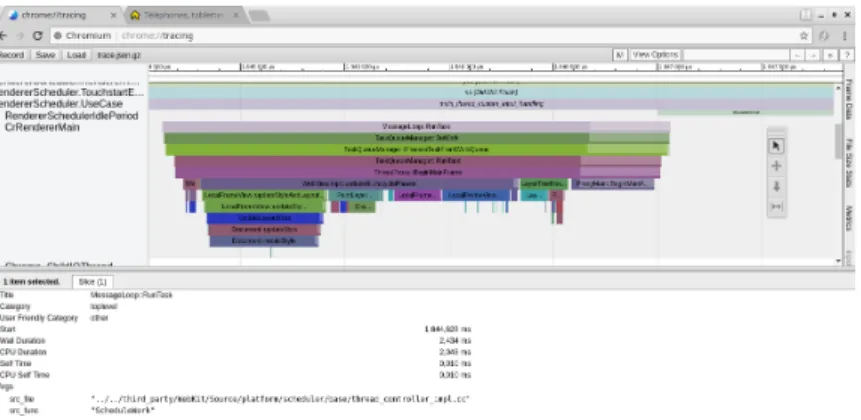Click the timeline vertical scrollbar thumb
861x420 pixels.
[838, 141]
